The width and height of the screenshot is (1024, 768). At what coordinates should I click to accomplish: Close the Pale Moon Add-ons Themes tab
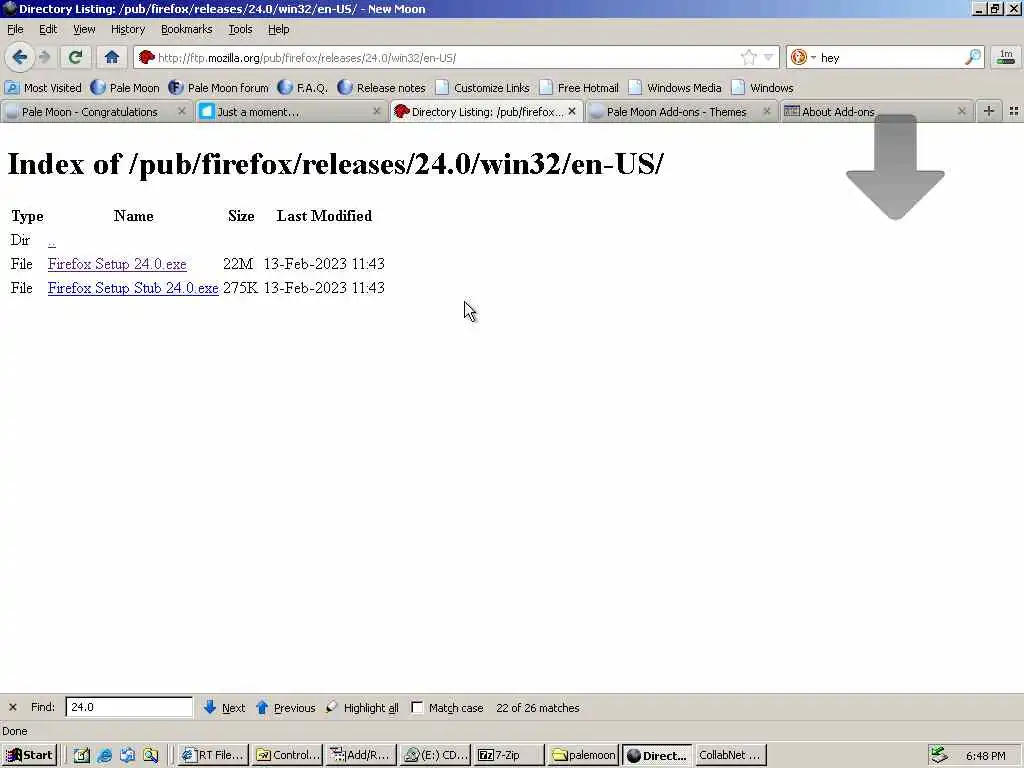767,112
